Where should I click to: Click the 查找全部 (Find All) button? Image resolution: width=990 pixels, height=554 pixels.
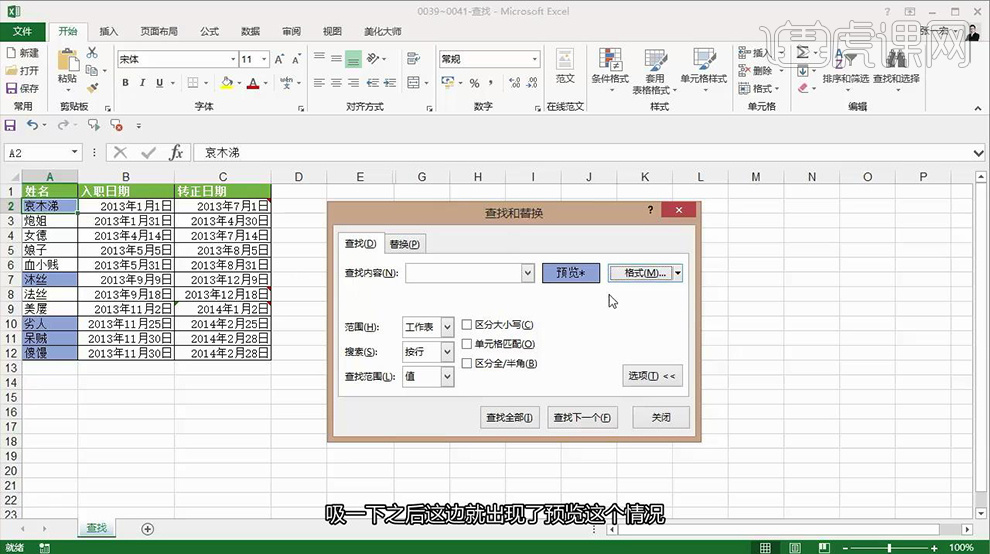[510, 418]
